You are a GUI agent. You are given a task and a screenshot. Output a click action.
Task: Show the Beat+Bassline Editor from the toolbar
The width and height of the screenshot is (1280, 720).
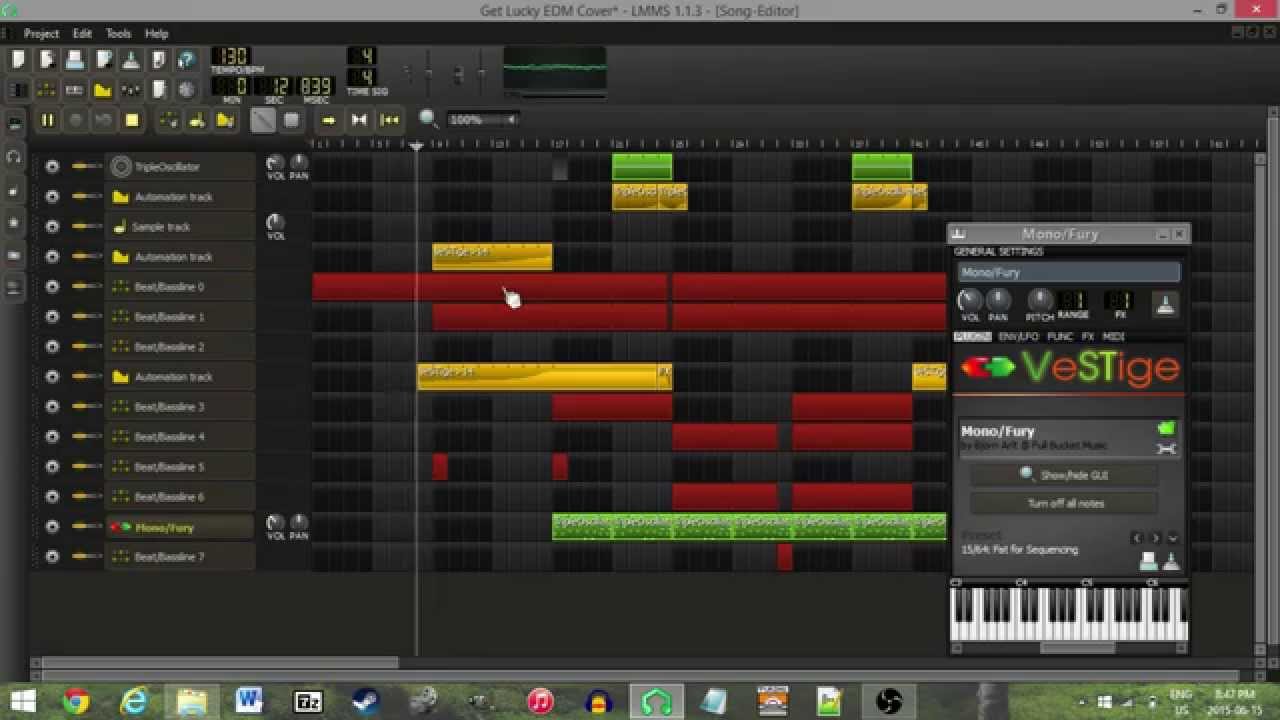coord(46,90)
